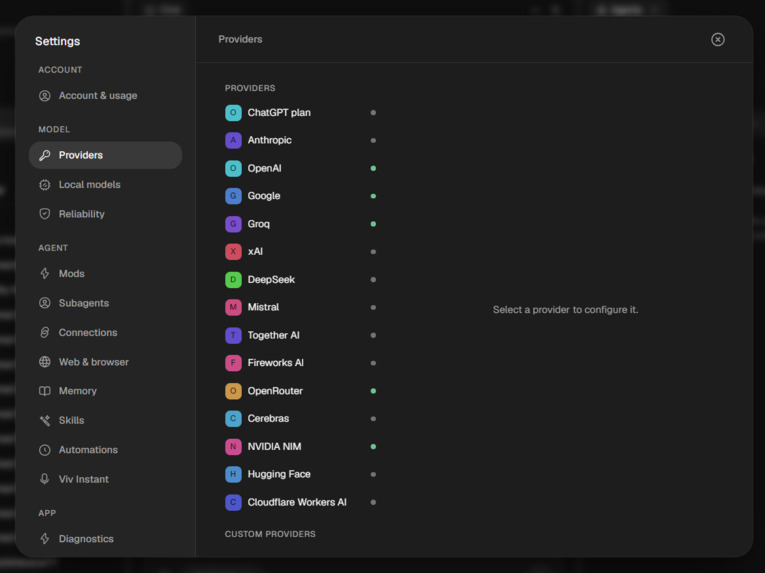Select the OpenAI provider name

pos(264,168)
